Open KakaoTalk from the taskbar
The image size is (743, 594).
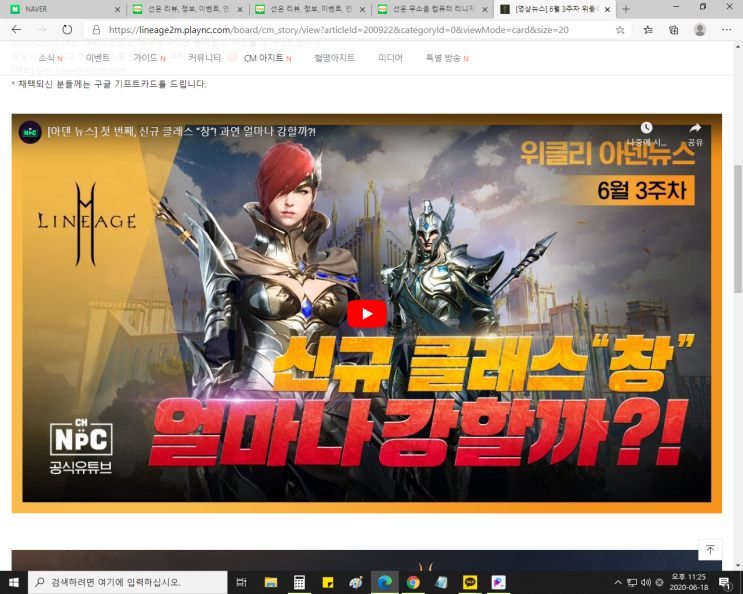(470, 582)
